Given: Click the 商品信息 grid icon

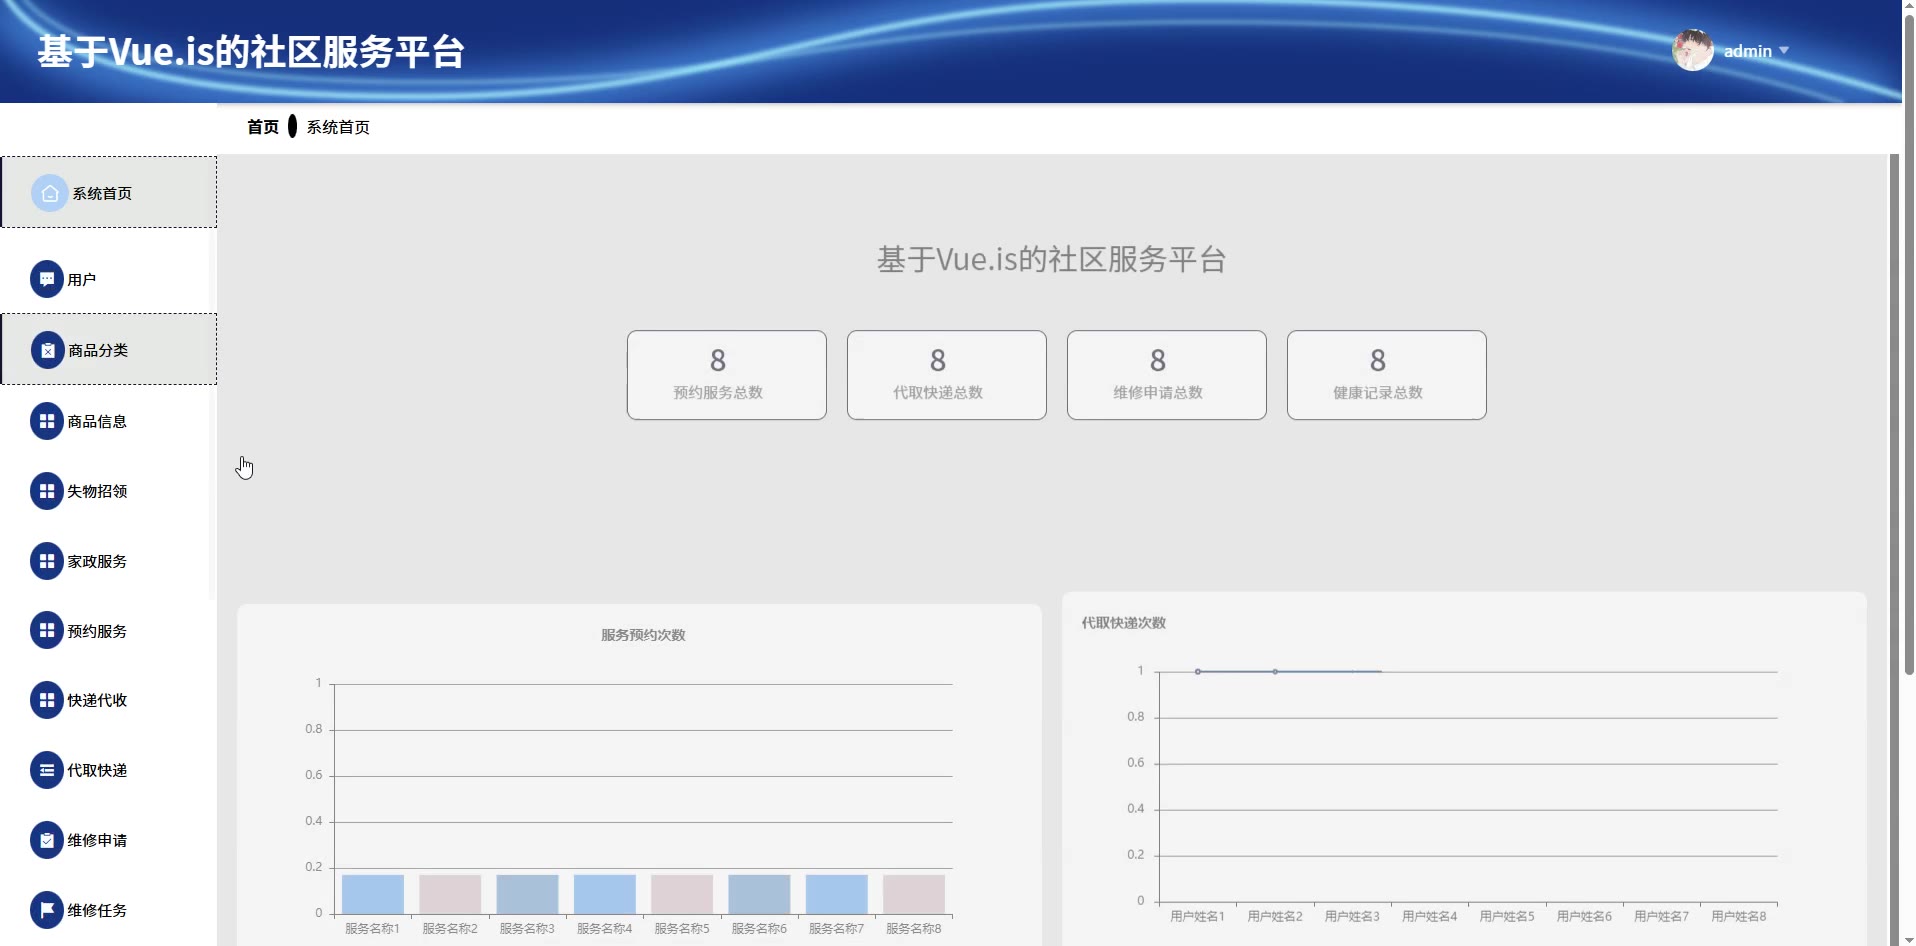Looking at the screenshot, I should (47, 421).
